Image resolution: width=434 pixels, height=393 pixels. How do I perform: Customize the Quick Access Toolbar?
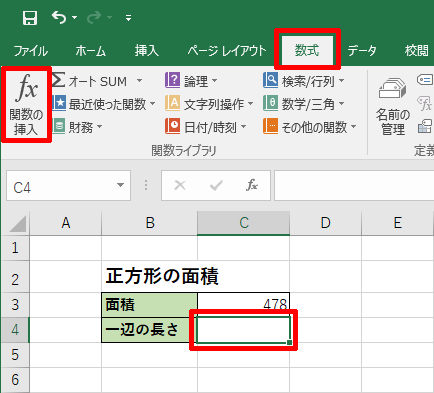coord(128,18)
